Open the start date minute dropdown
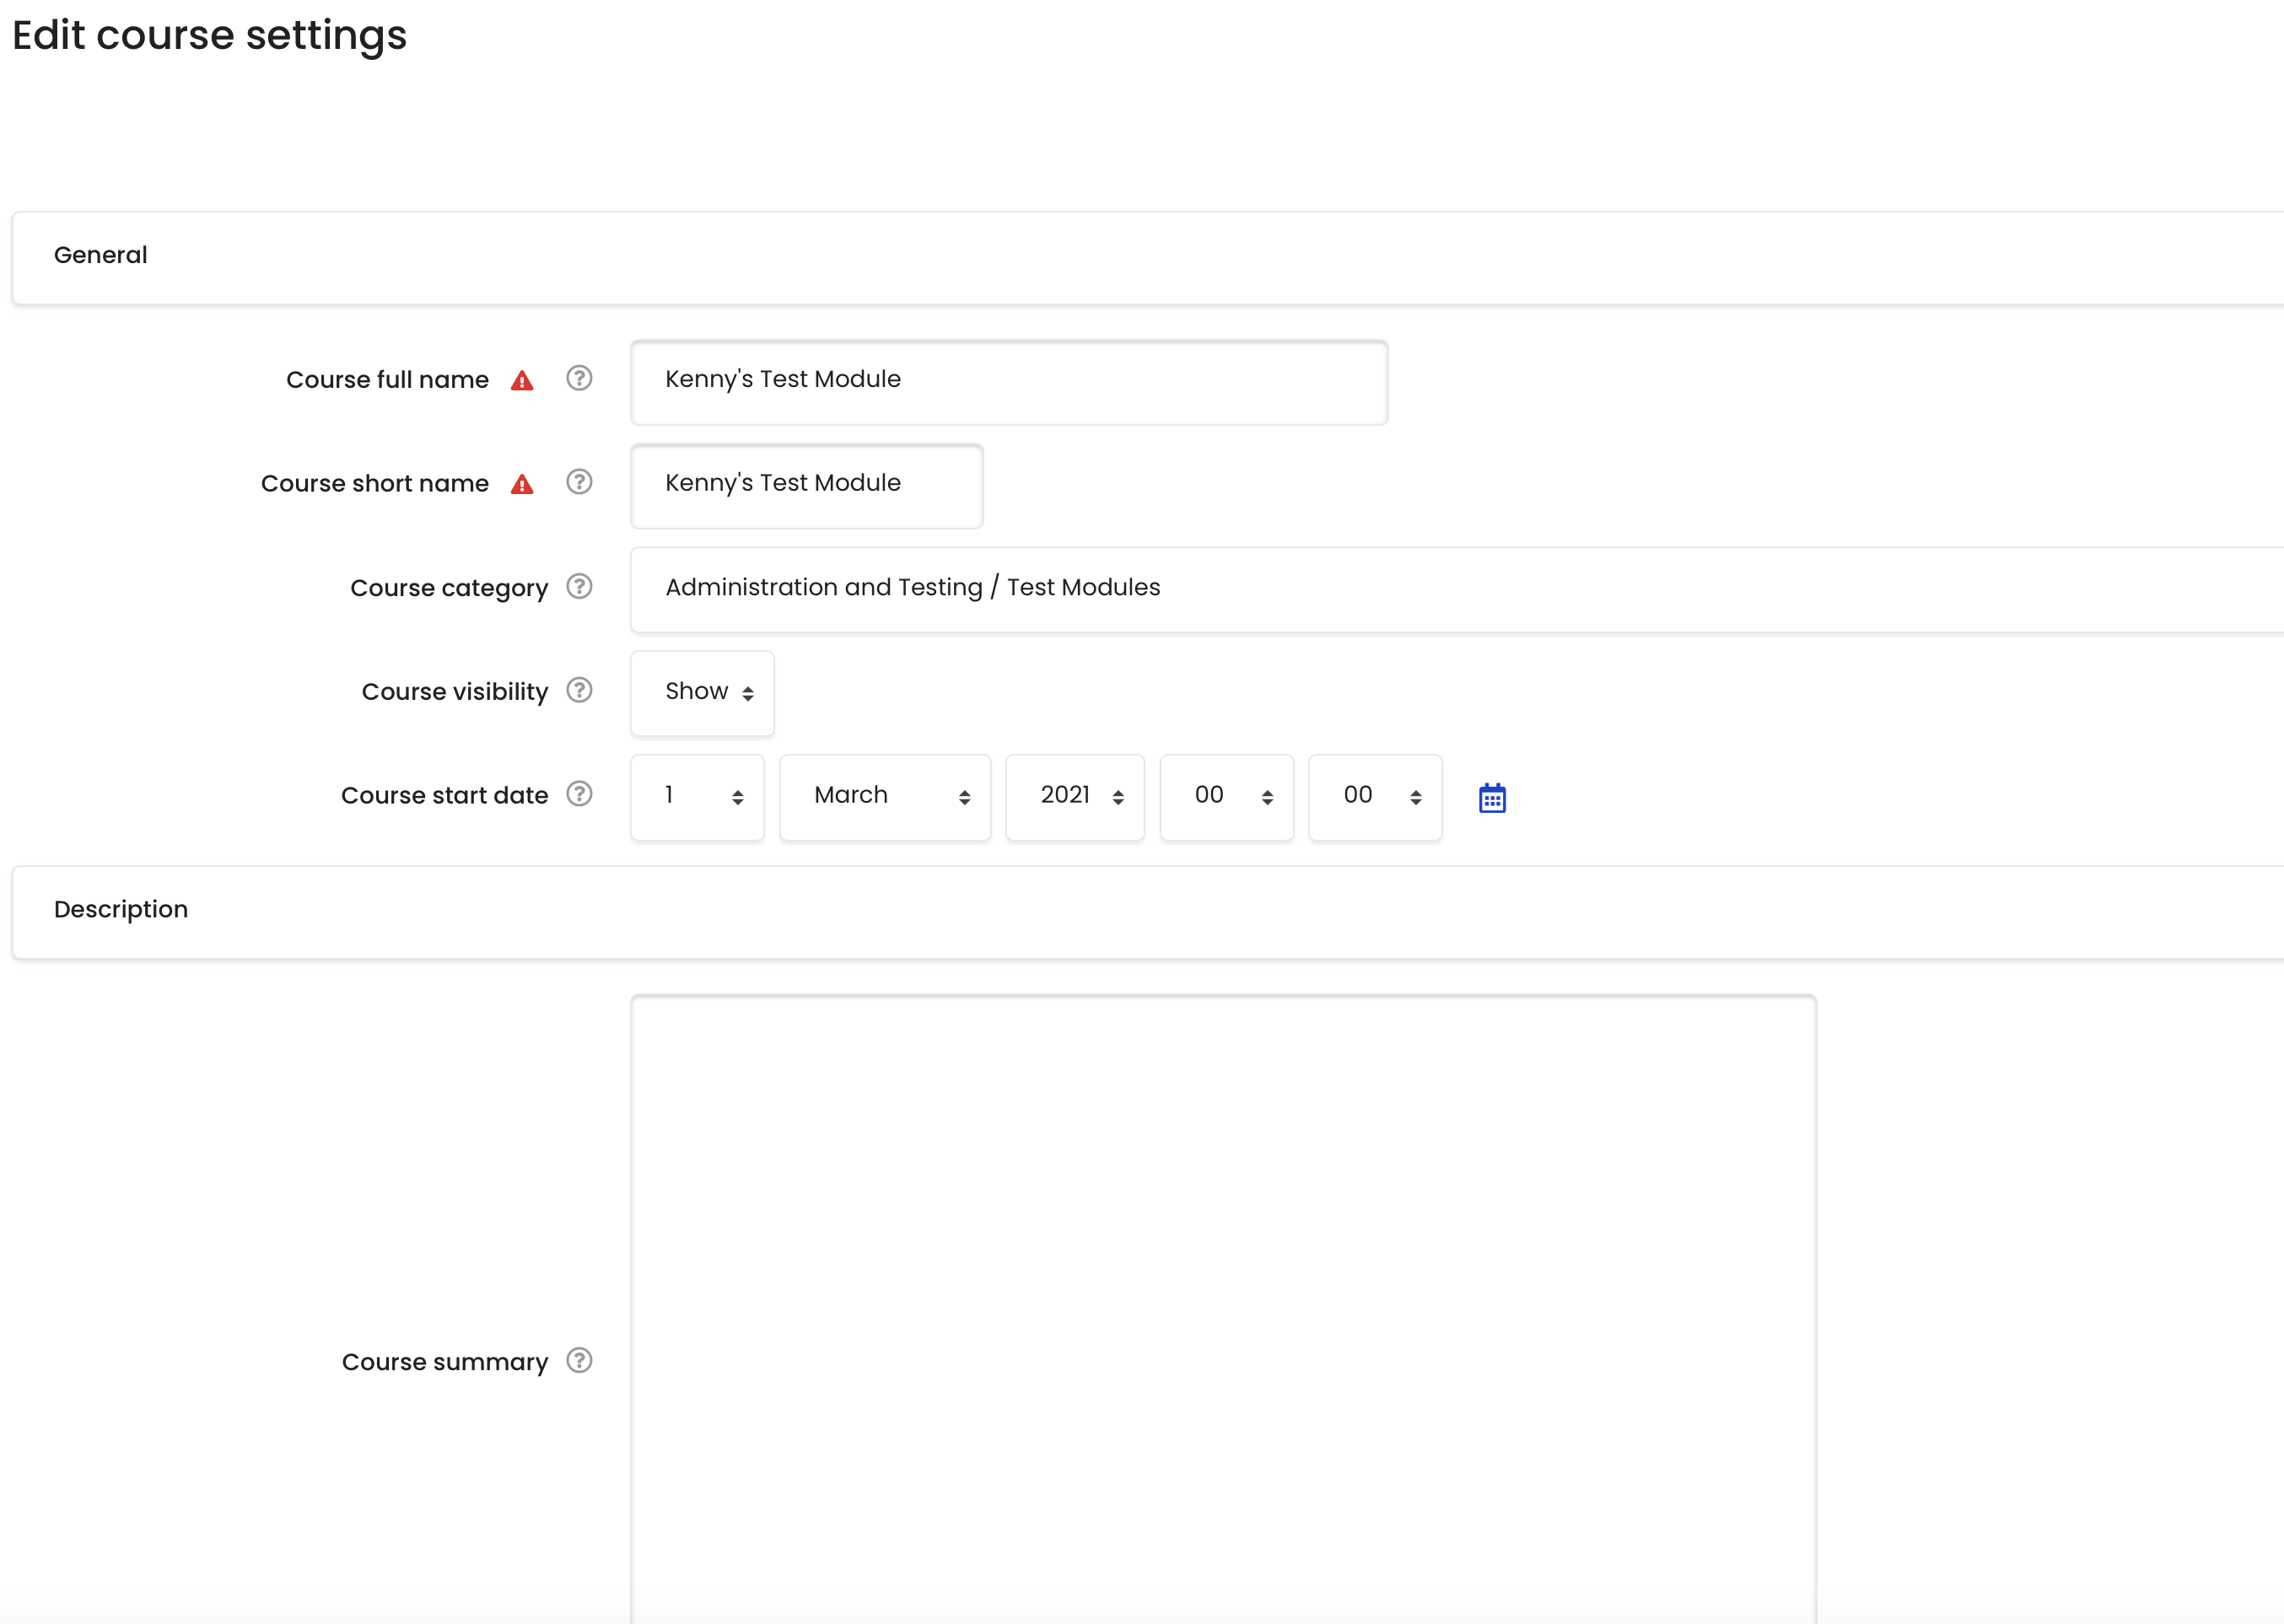Viewport: 2284px width, 1624px height. click(1375, 797)
